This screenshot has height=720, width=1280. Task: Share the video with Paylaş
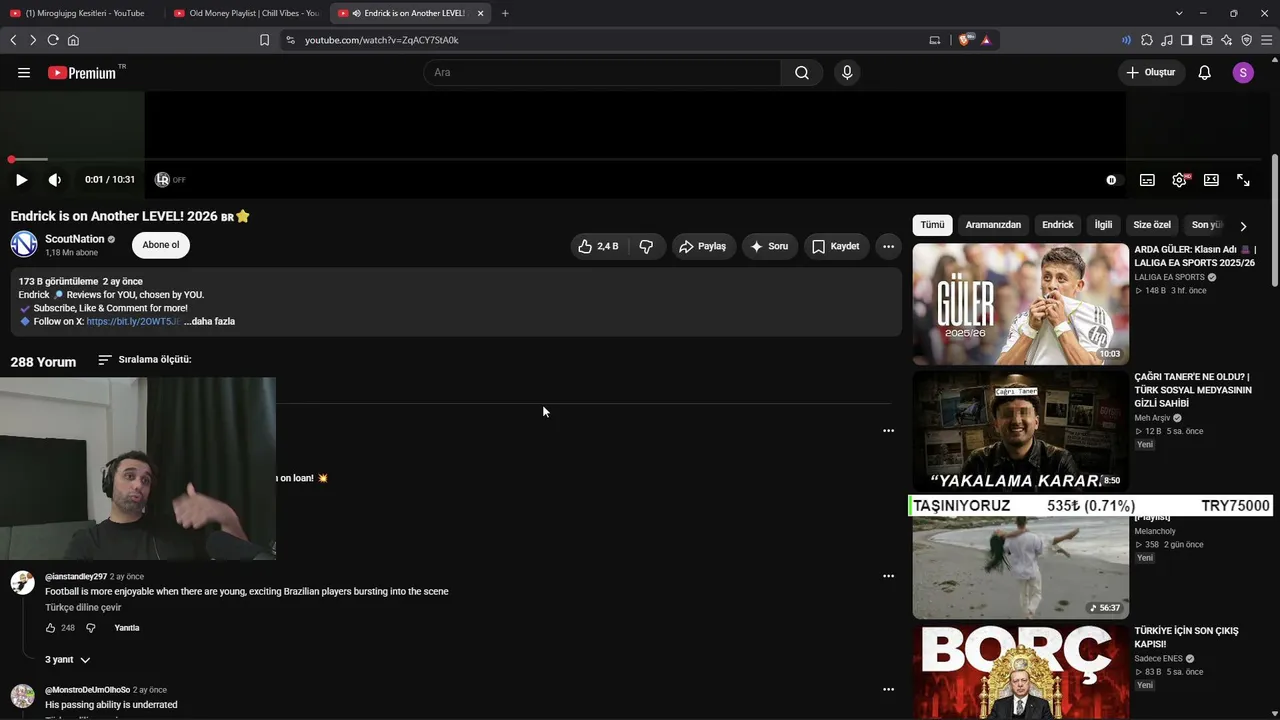(x=704, y=246)
